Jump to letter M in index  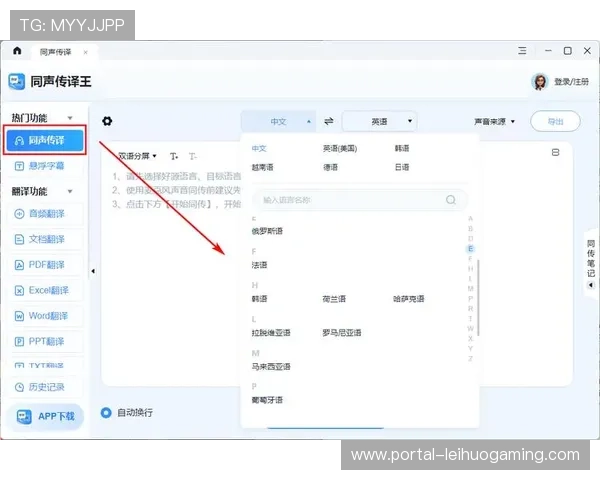point(471,289)
